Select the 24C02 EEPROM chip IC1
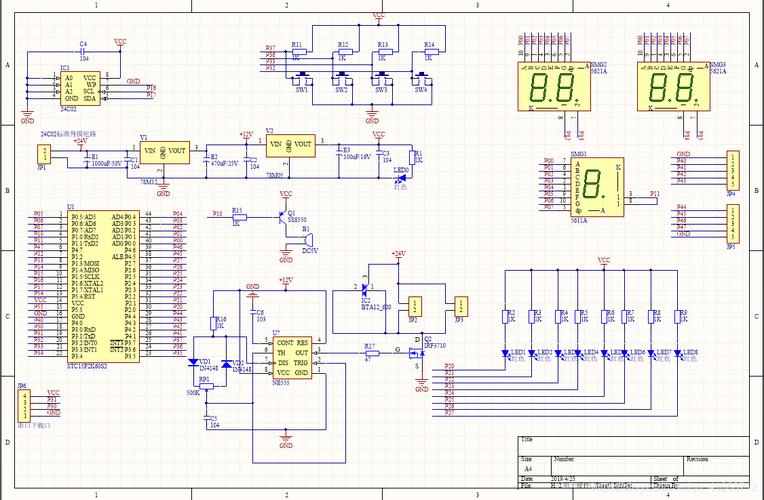 80,88
